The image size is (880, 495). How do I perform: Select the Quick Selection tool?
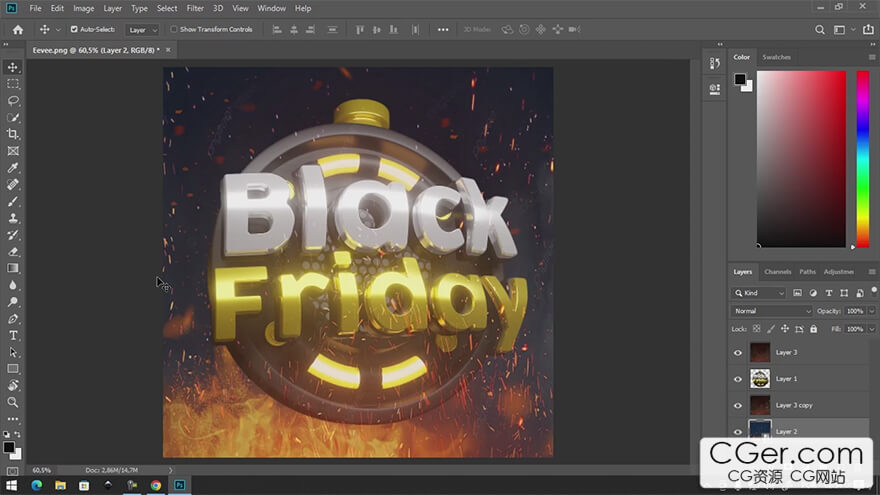click(x=13, y=118)
